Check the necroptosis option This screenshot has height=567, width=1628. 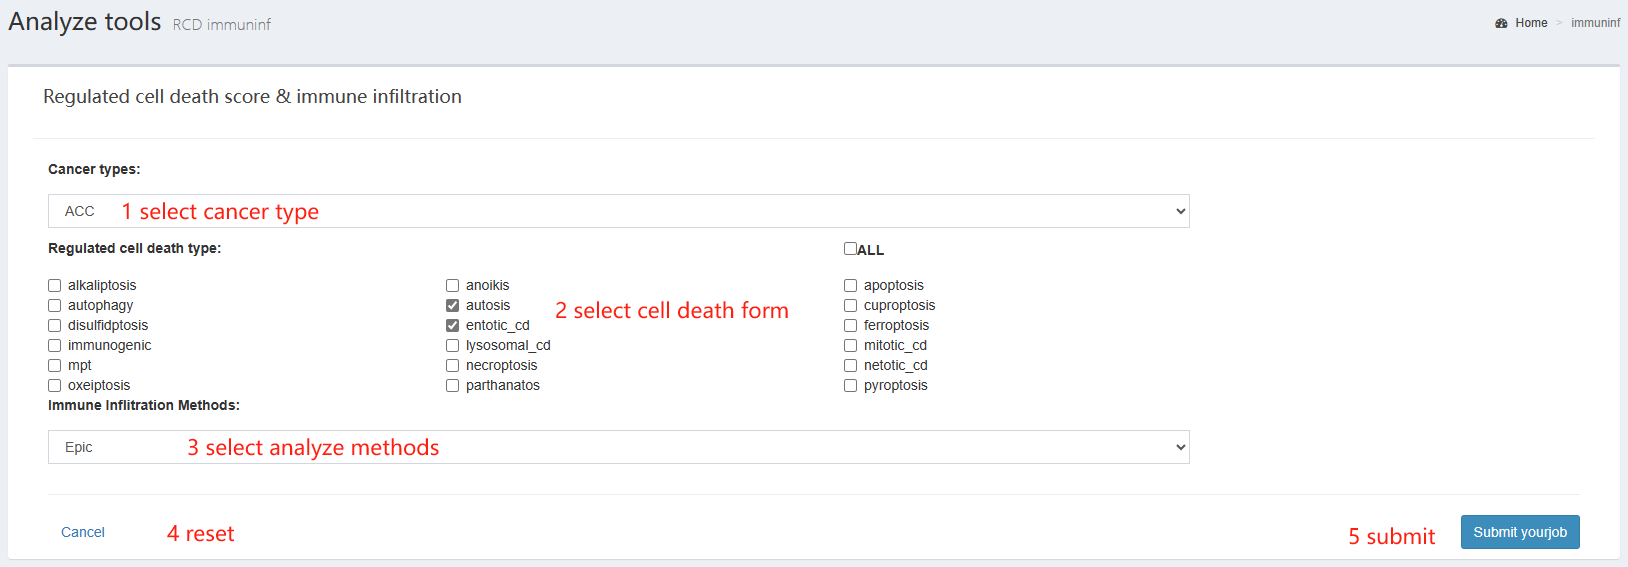[453, 366]
